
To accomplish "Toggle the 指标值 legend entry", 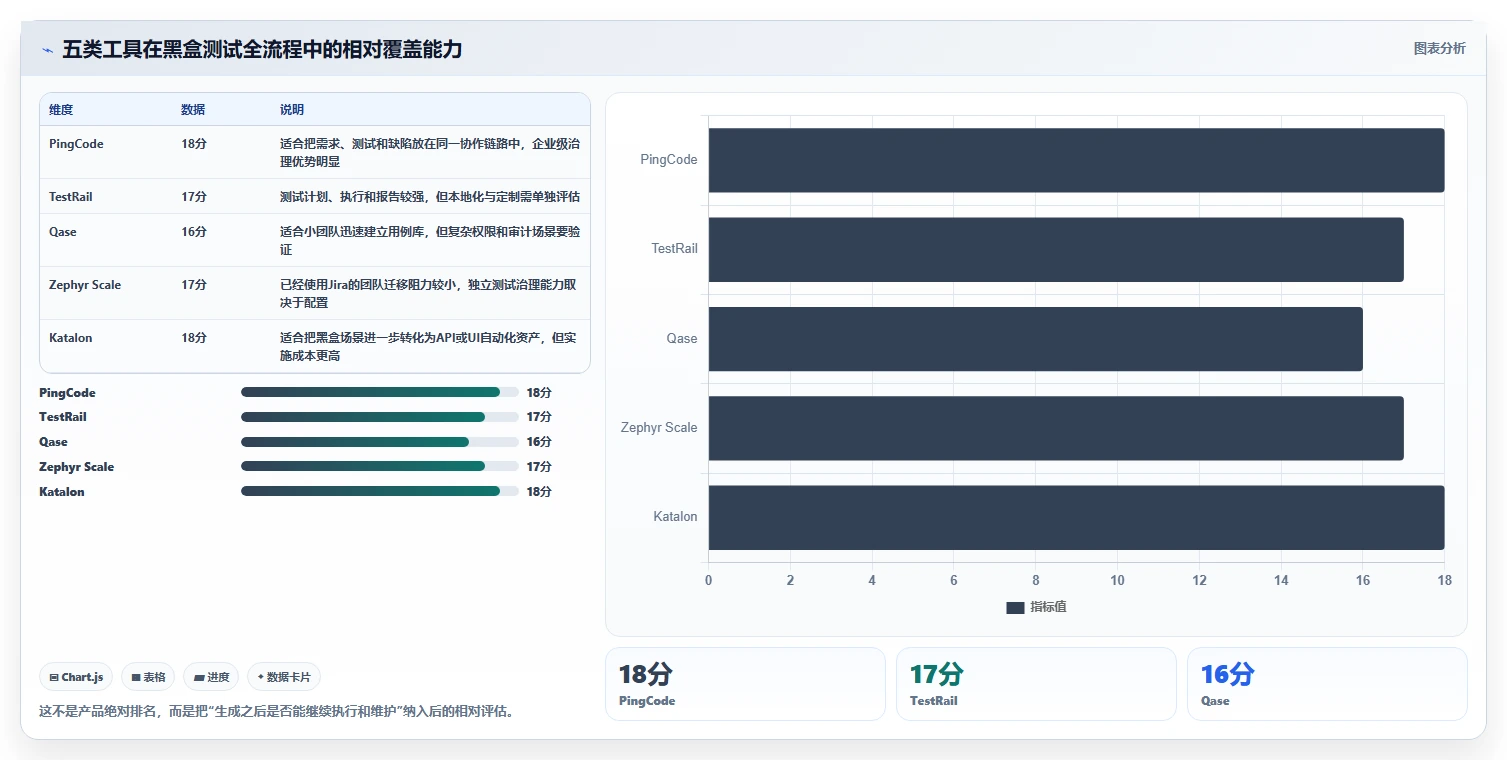I will (1036, 607).
